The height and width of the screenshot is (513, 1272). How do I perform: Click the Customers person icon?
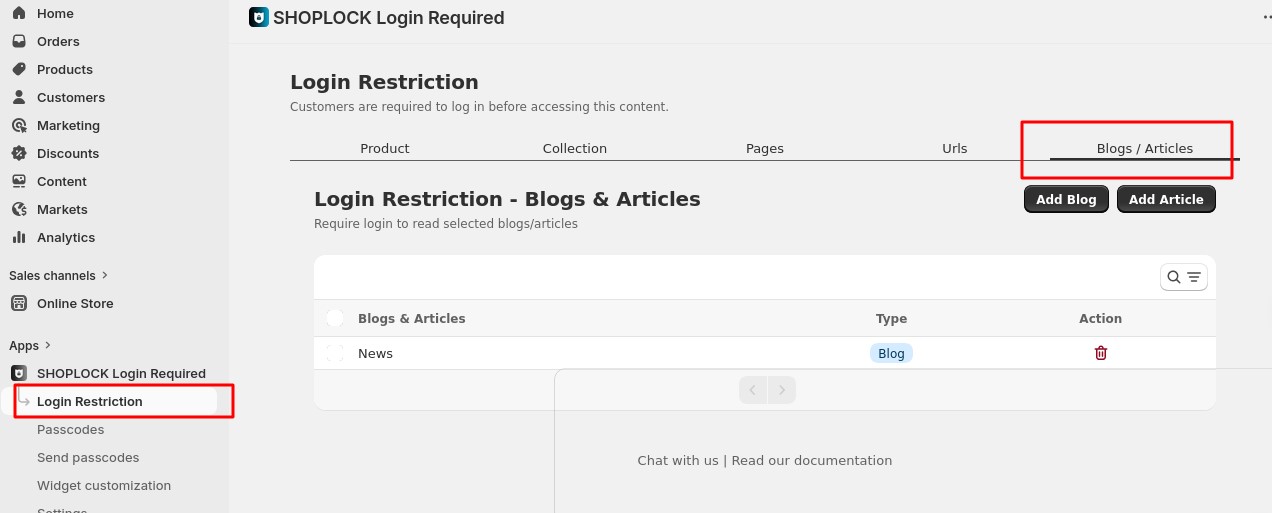point(18,98)
